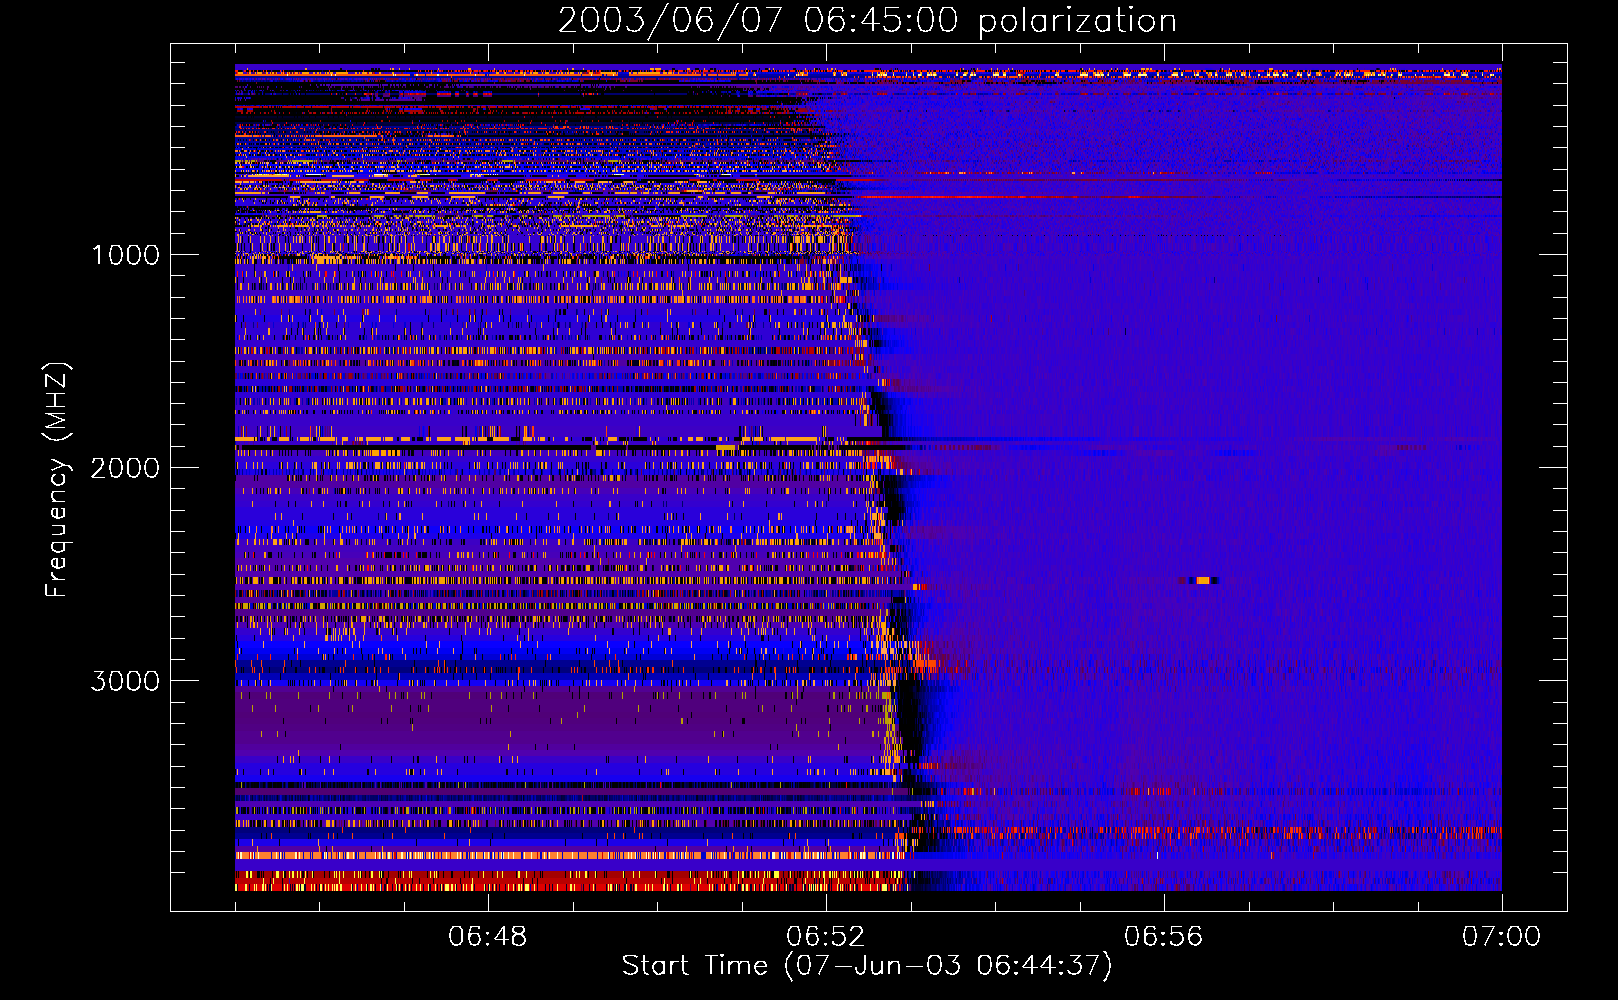Screen dimensions: 1618x1000
Task: Click the 3000 frequency tick label
Action: coord(125,681)
